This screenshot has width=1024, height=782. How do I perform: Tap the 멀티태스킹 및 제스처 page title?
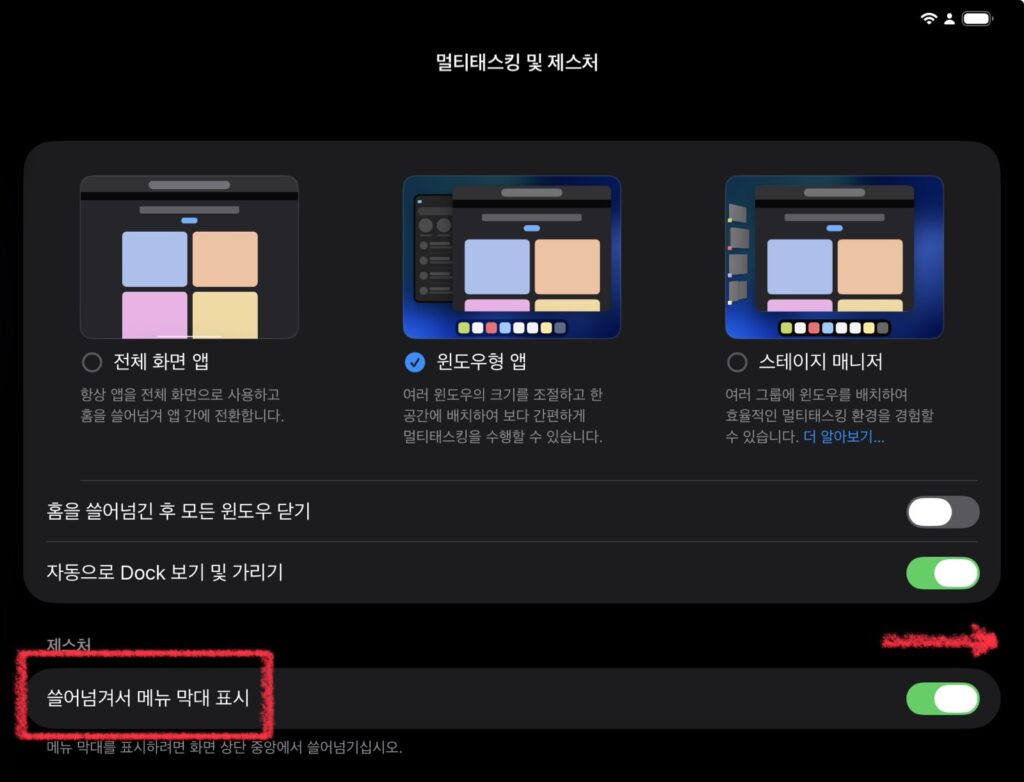coord(517,62)
